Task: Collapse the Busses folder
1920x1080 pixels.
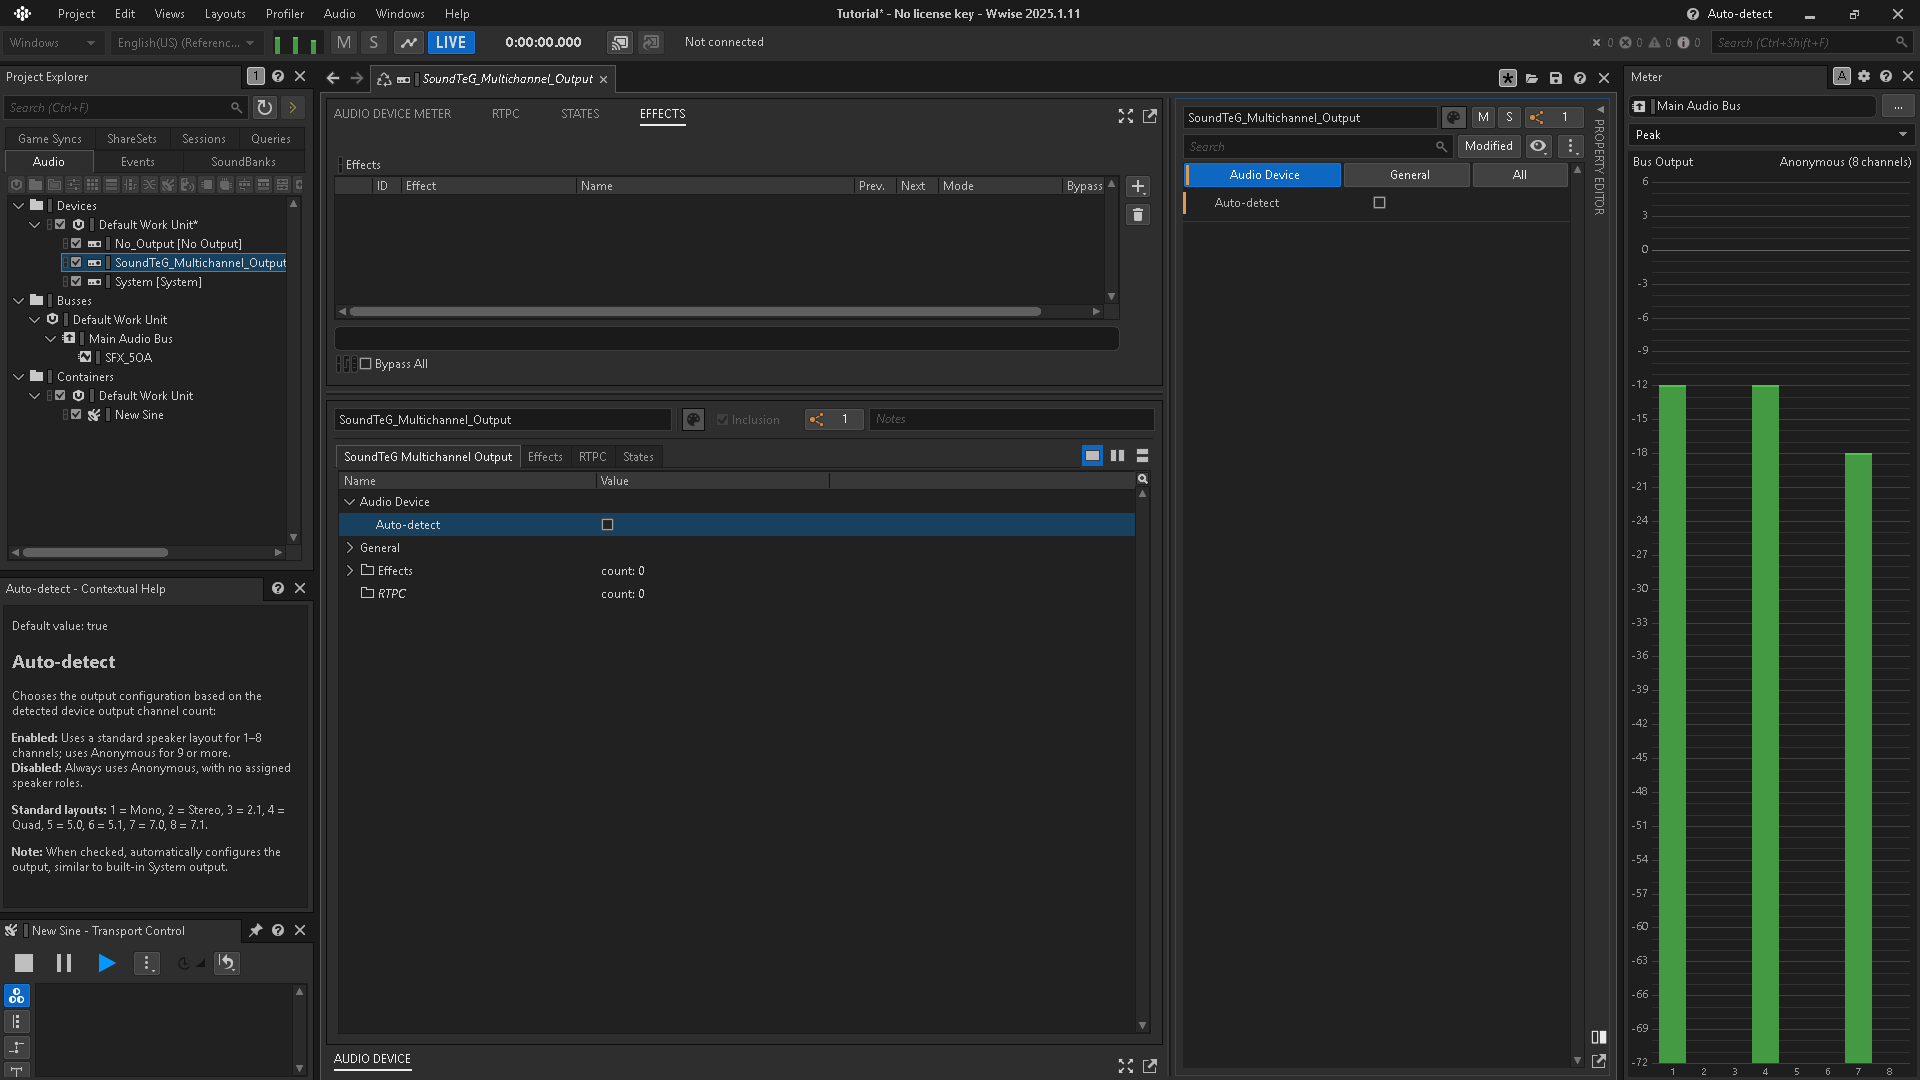Action: tap(19, 301)
